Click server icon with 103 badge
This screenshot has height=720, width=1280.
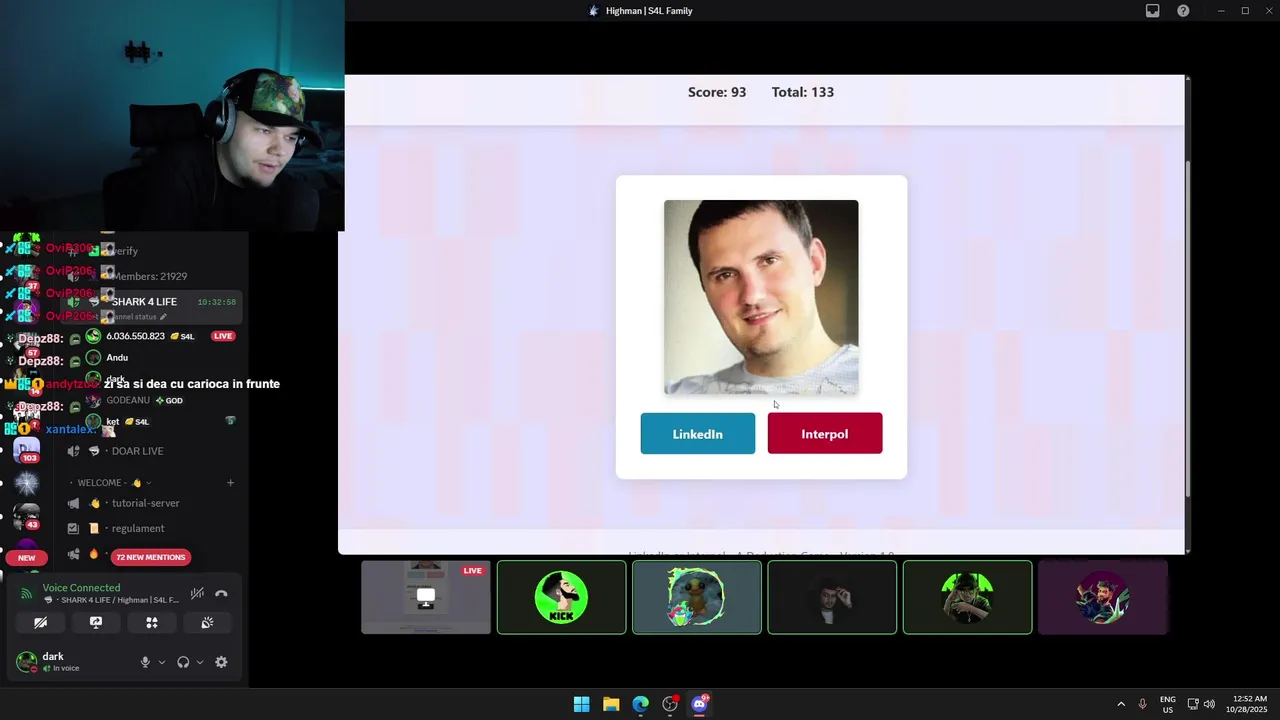(x=27, y=449)
